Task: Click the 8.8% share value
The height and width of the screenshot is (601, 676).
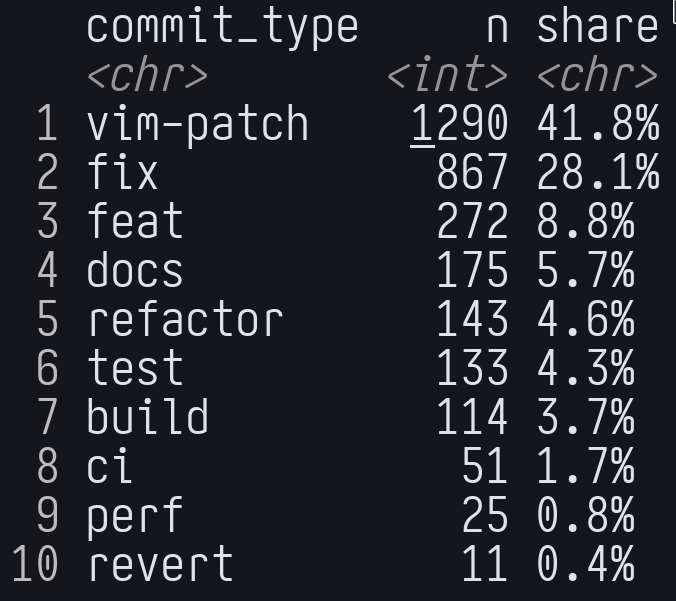Action: 585,221
